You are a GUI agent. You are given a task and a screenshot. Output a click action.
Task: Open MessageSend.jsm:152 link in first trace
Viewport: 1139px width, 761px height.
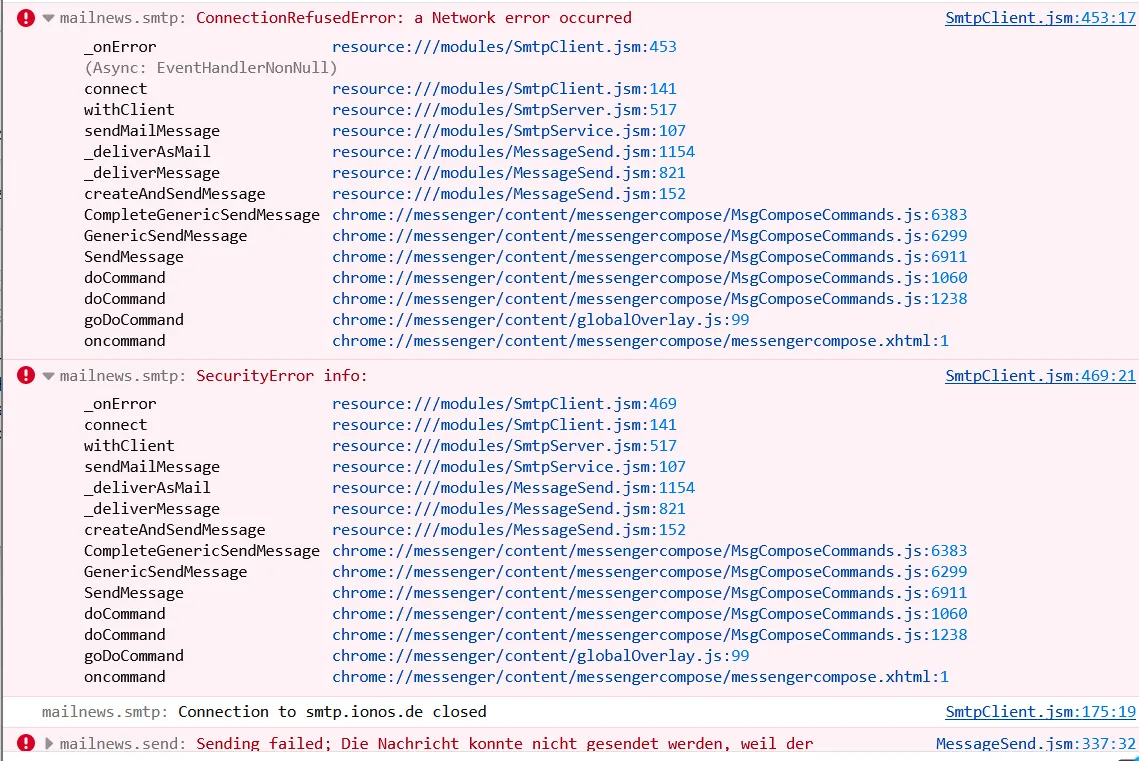pos(508,194)
